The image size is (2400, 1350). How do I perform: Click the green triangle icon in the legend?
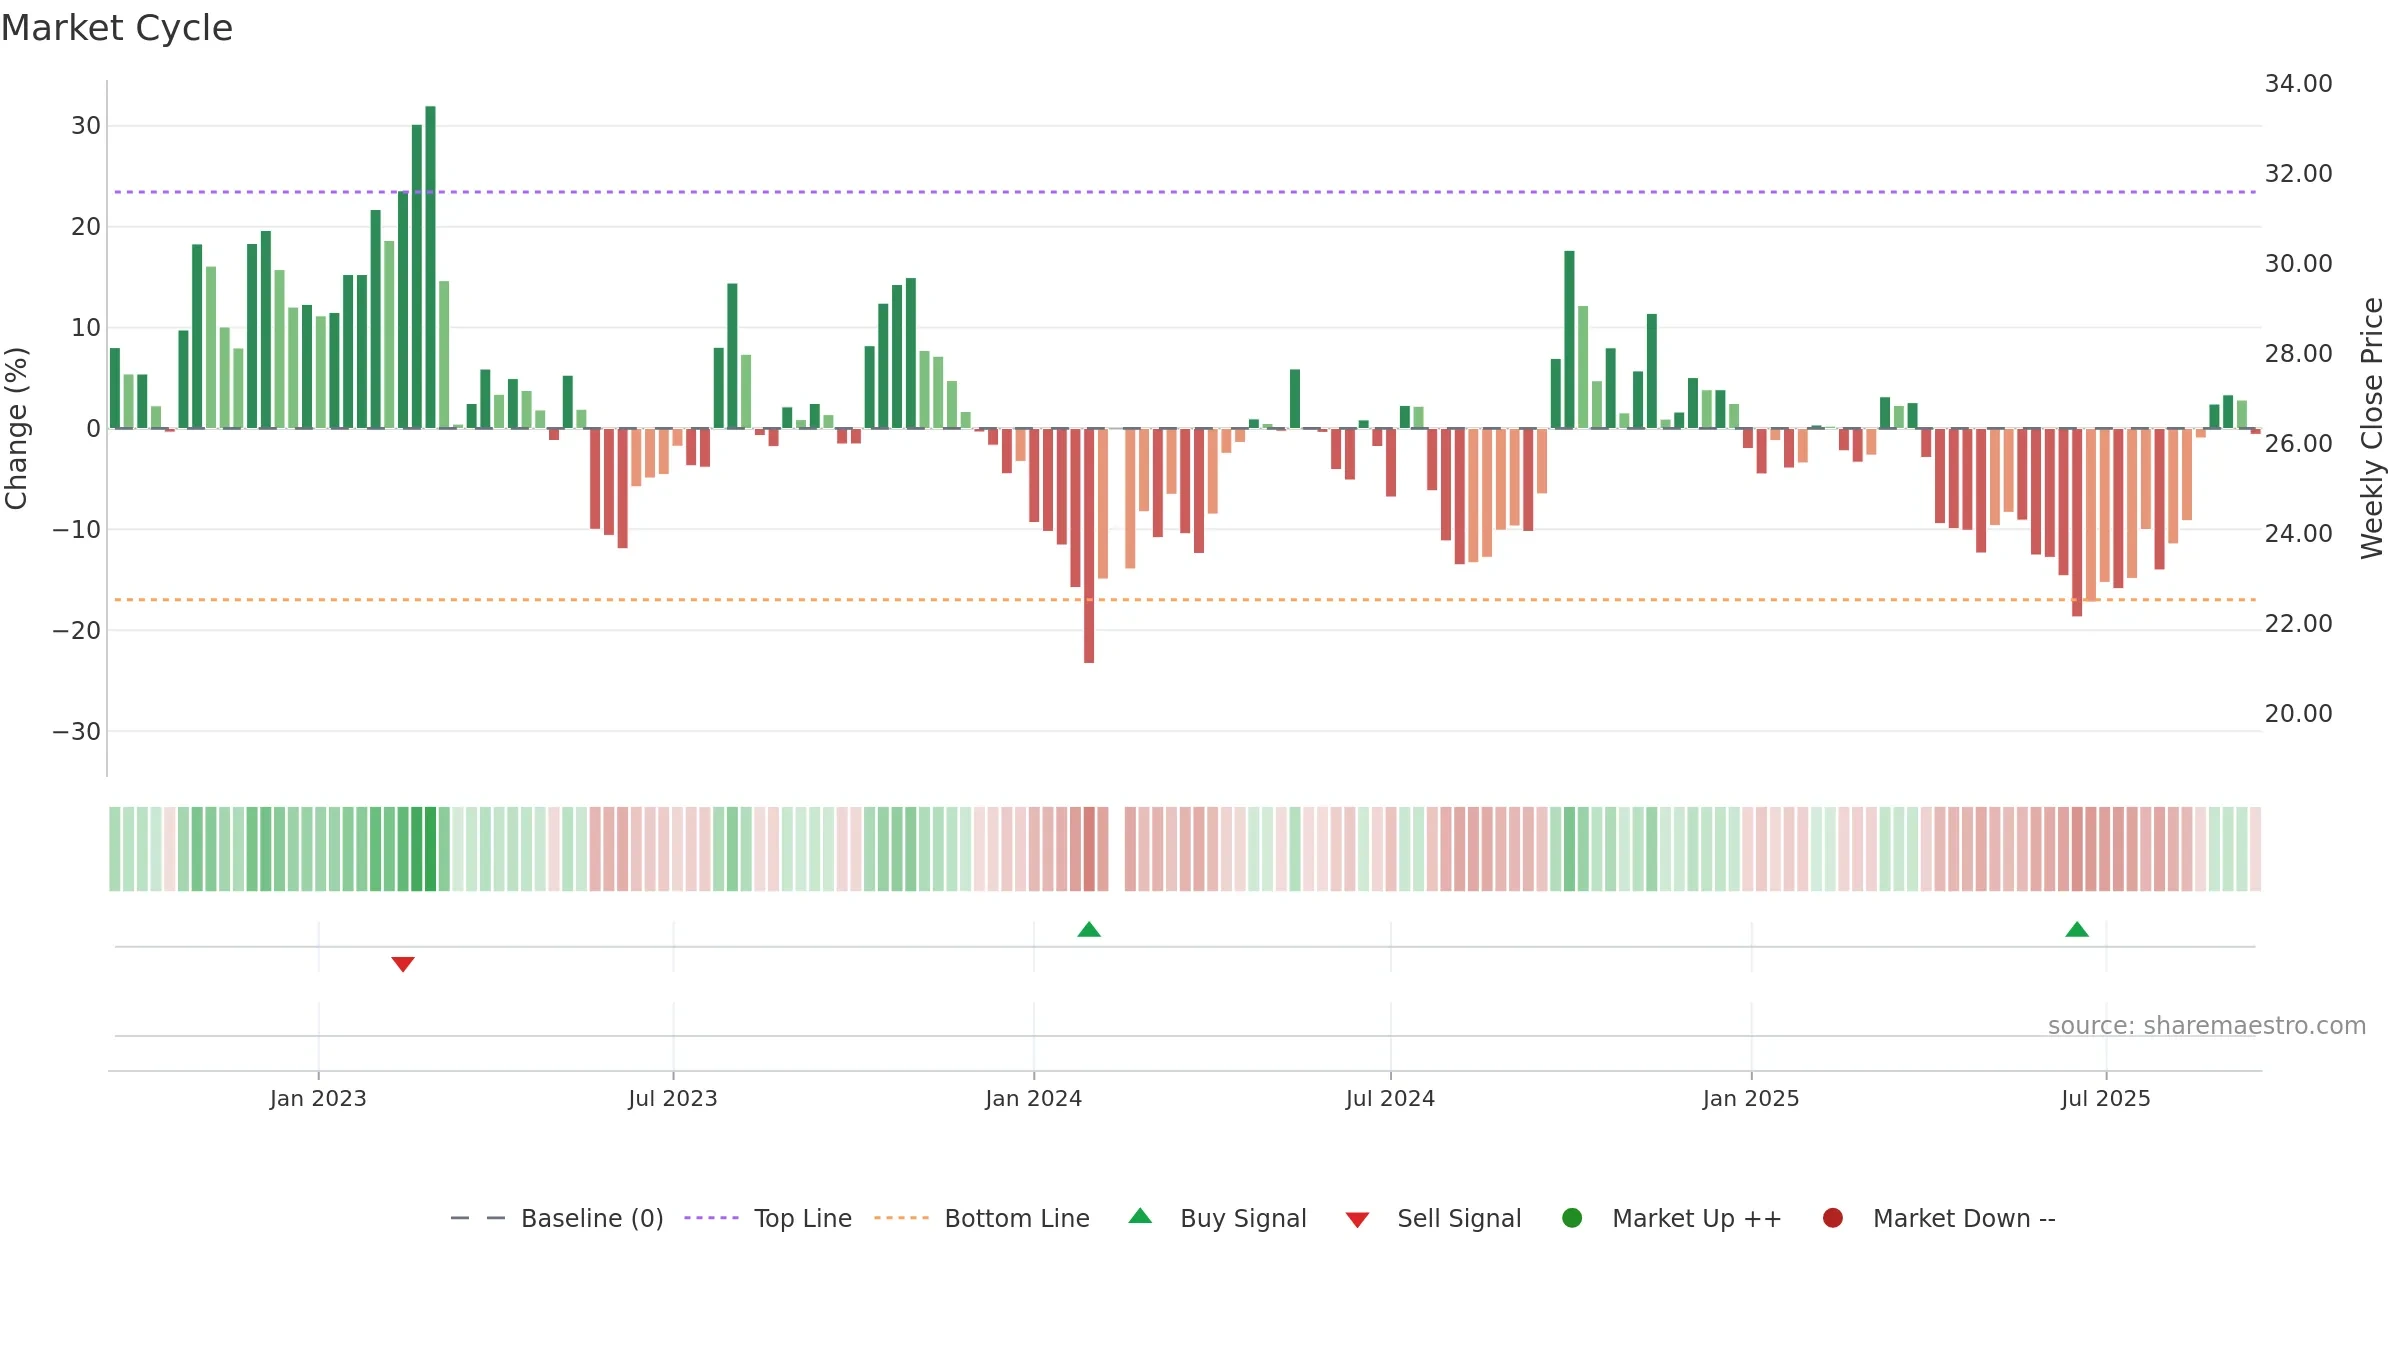1140,1216
